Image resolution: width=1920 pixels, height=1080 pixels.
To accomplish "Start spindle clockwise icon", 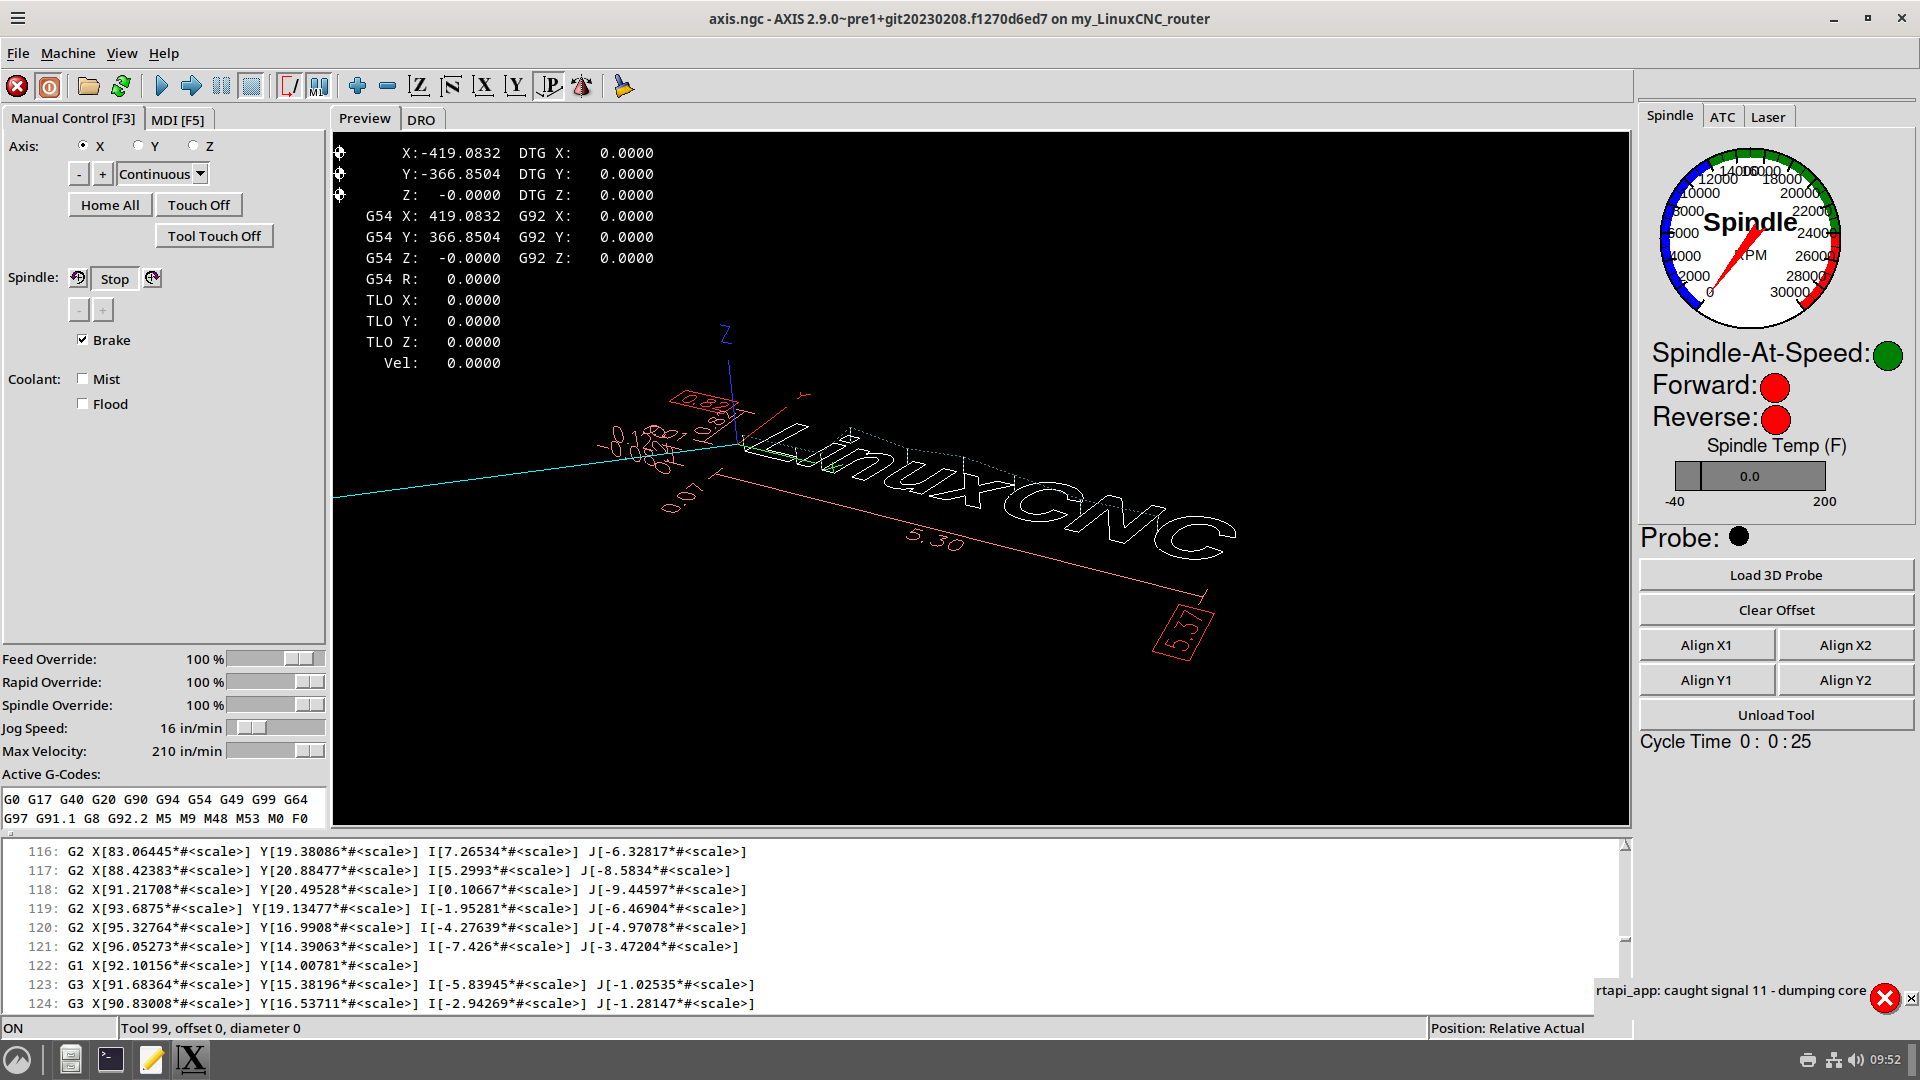I will (152, 278).
